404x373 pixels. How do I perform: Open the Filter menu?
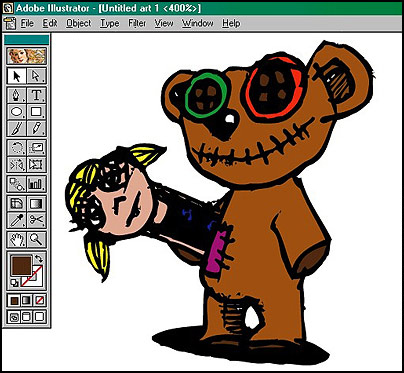pyautogui.click(x=137, y=23)
